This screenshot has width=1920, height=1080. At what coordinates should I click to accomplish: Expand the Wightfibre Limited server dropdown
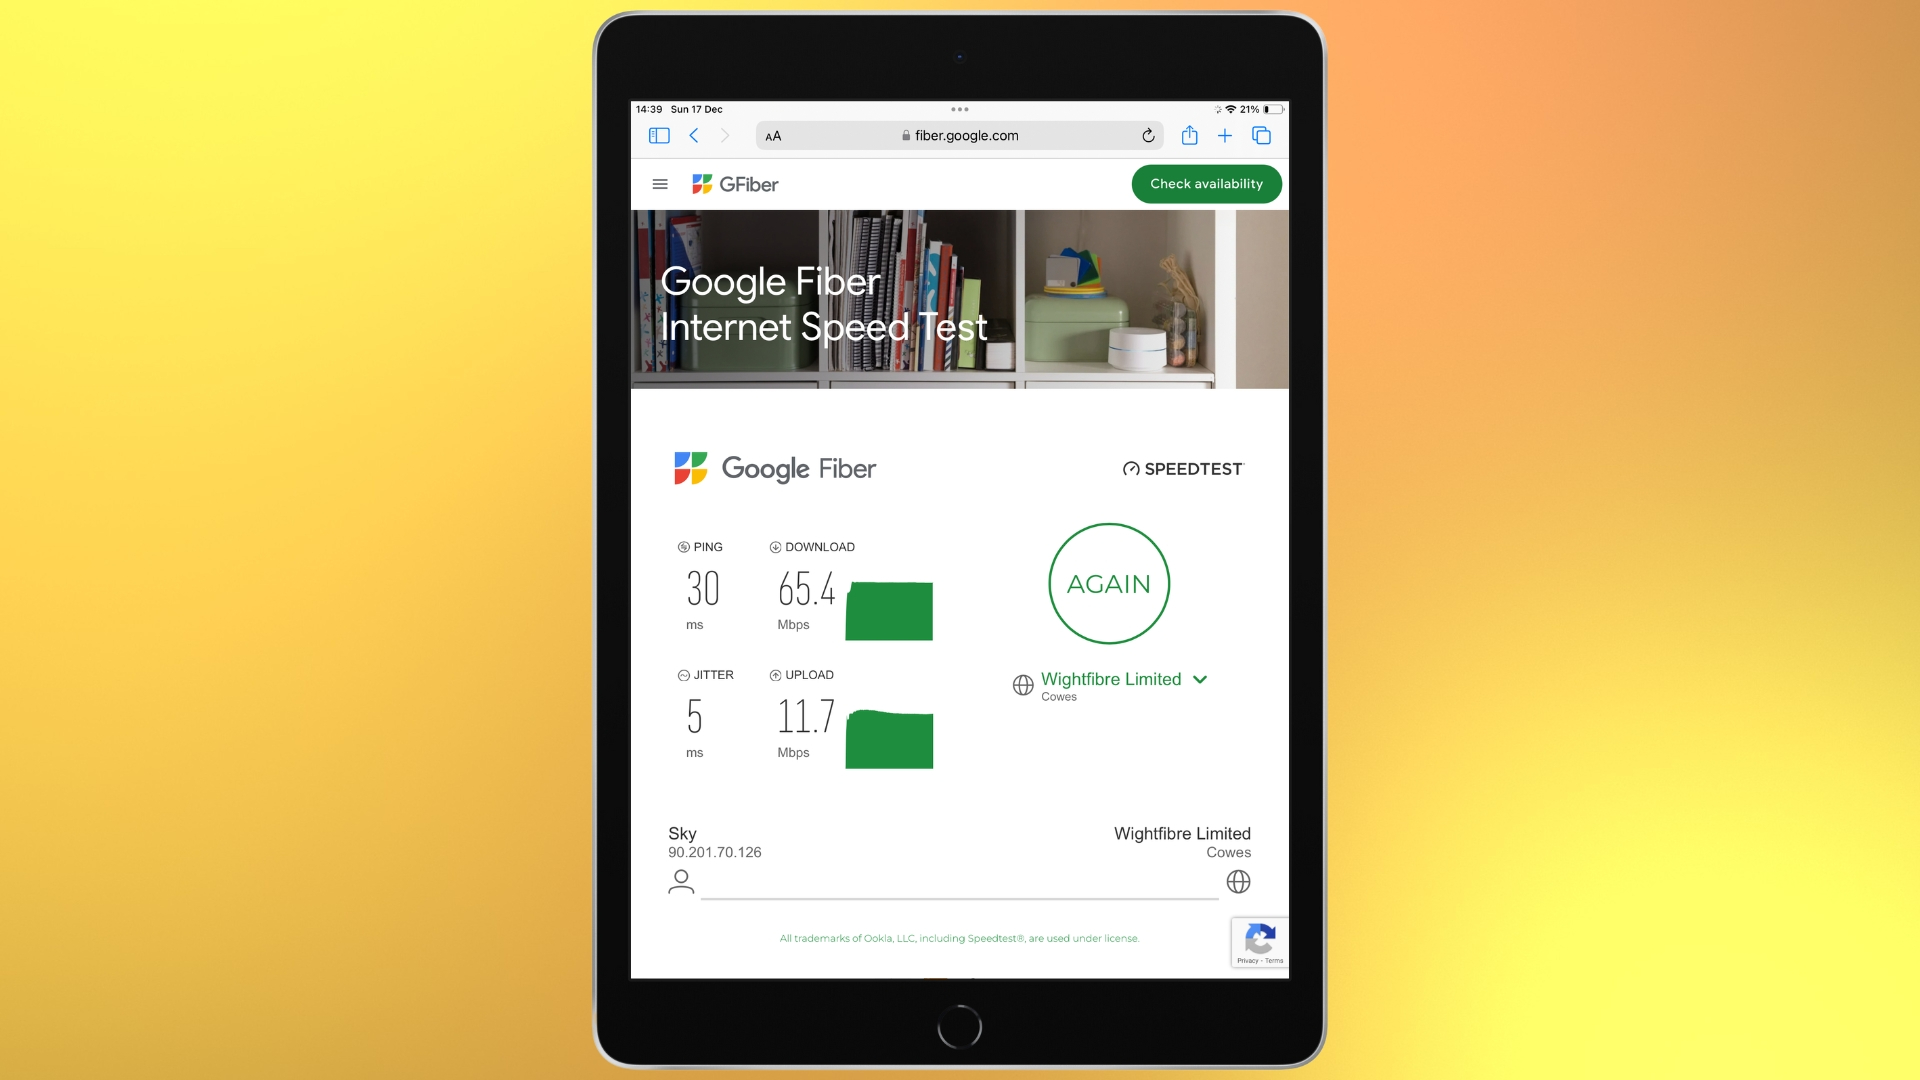tap(1200, 679)
